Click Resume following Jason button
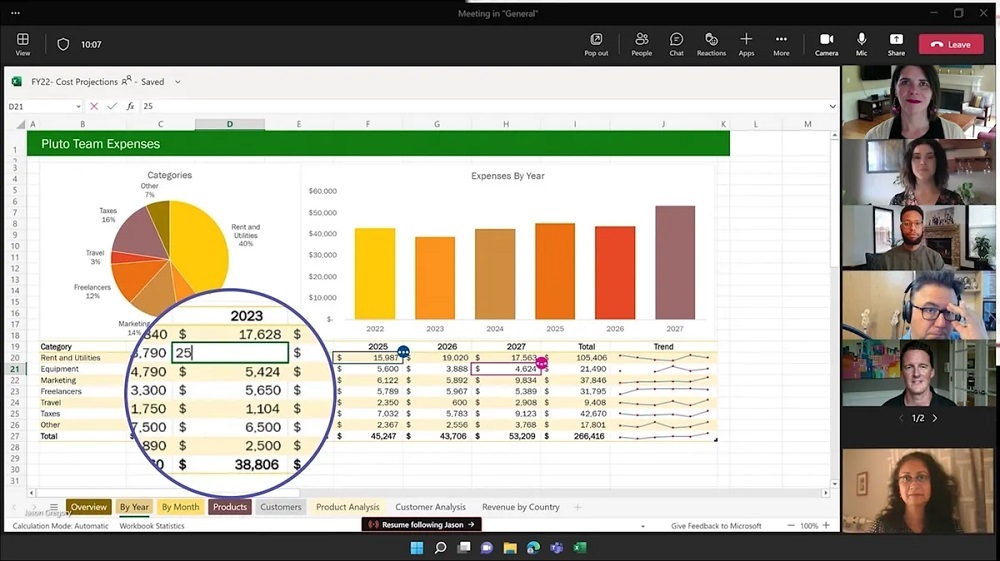1000x561 pixels. tap(421, 524)
